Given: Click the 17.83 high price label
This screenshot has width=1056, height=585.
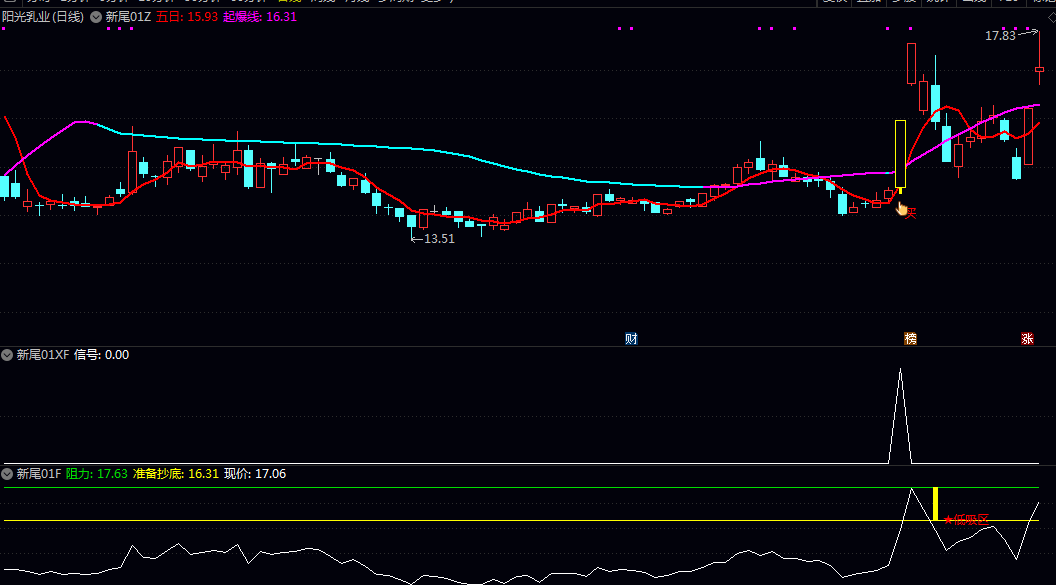Looking at the screenshot, I should (1000, 35).
